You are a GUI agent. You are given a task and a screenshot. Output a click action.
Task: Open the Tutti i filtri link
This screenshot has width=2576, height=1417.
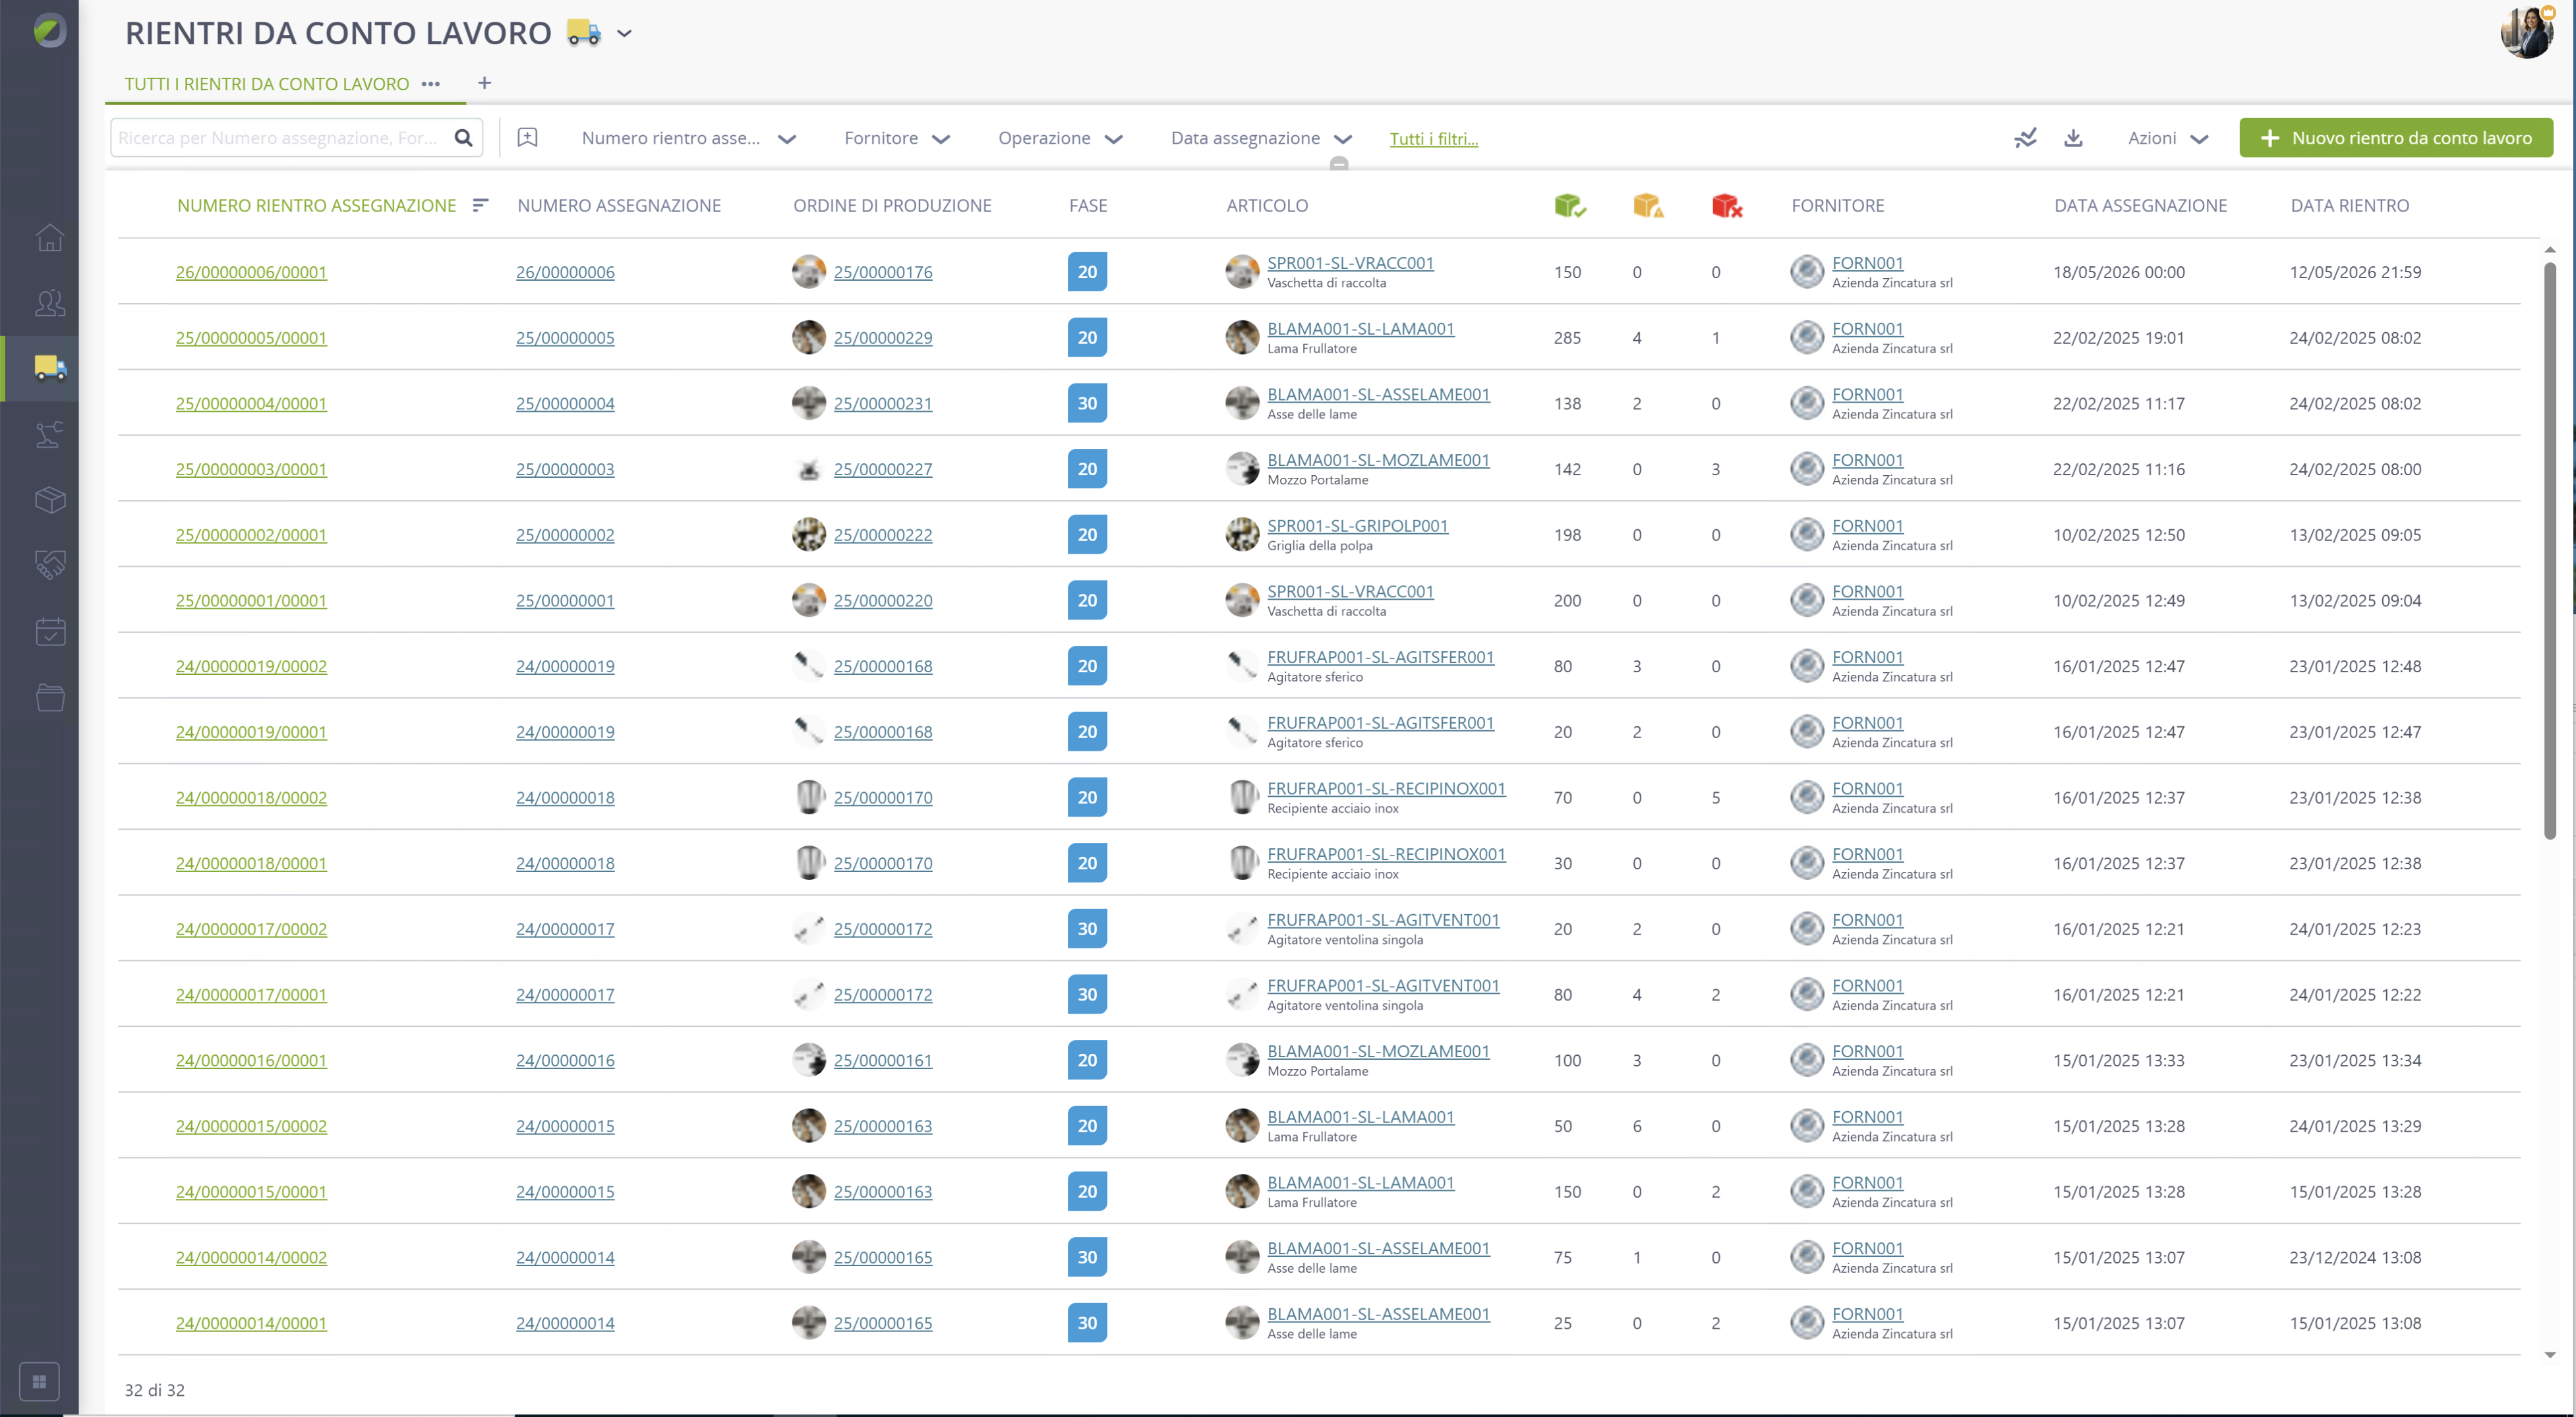pos(1433,139)
